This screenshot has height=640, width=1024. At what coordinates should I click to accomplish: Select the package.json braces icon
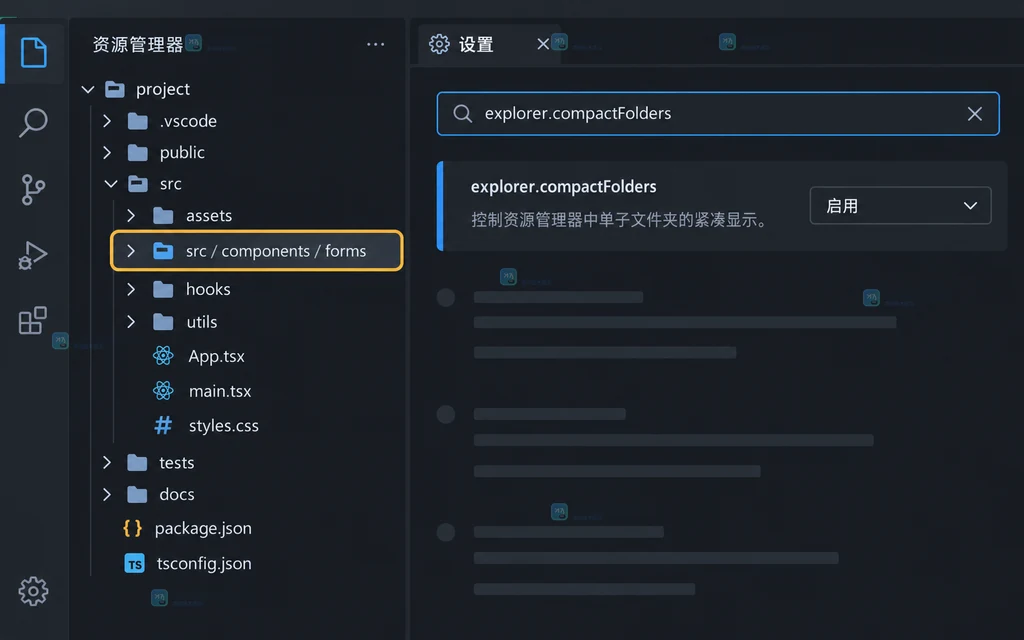(133, 528)
